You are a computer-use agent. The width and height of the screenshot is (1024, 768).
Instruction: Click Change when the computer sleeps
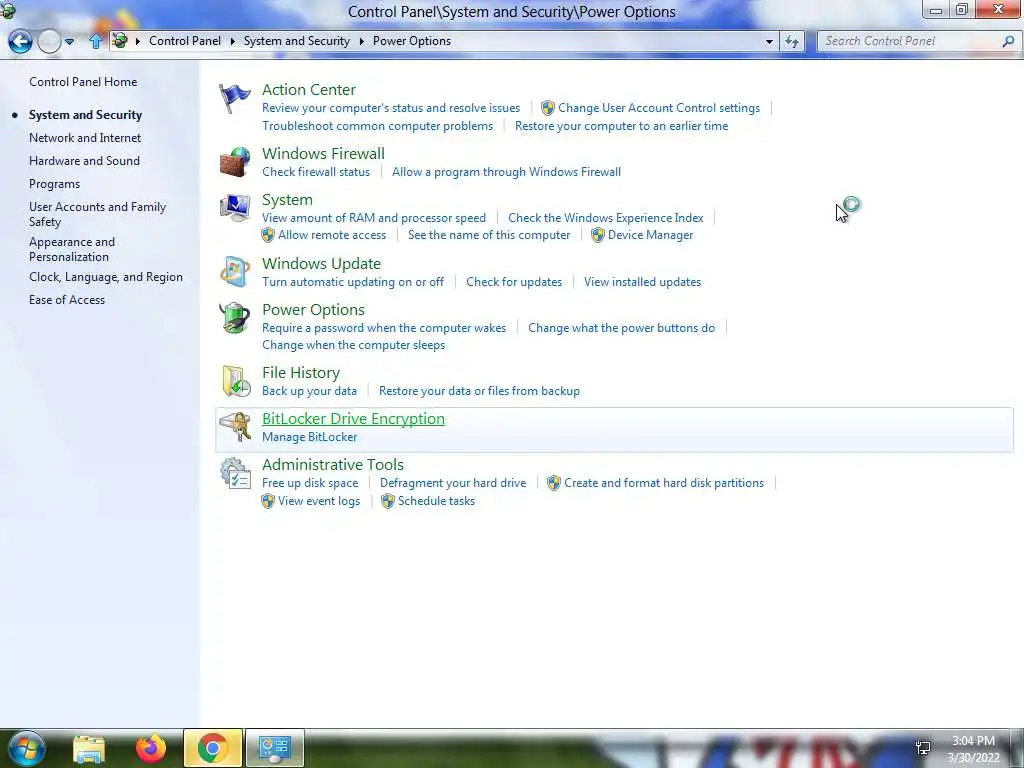click(353, 345)
